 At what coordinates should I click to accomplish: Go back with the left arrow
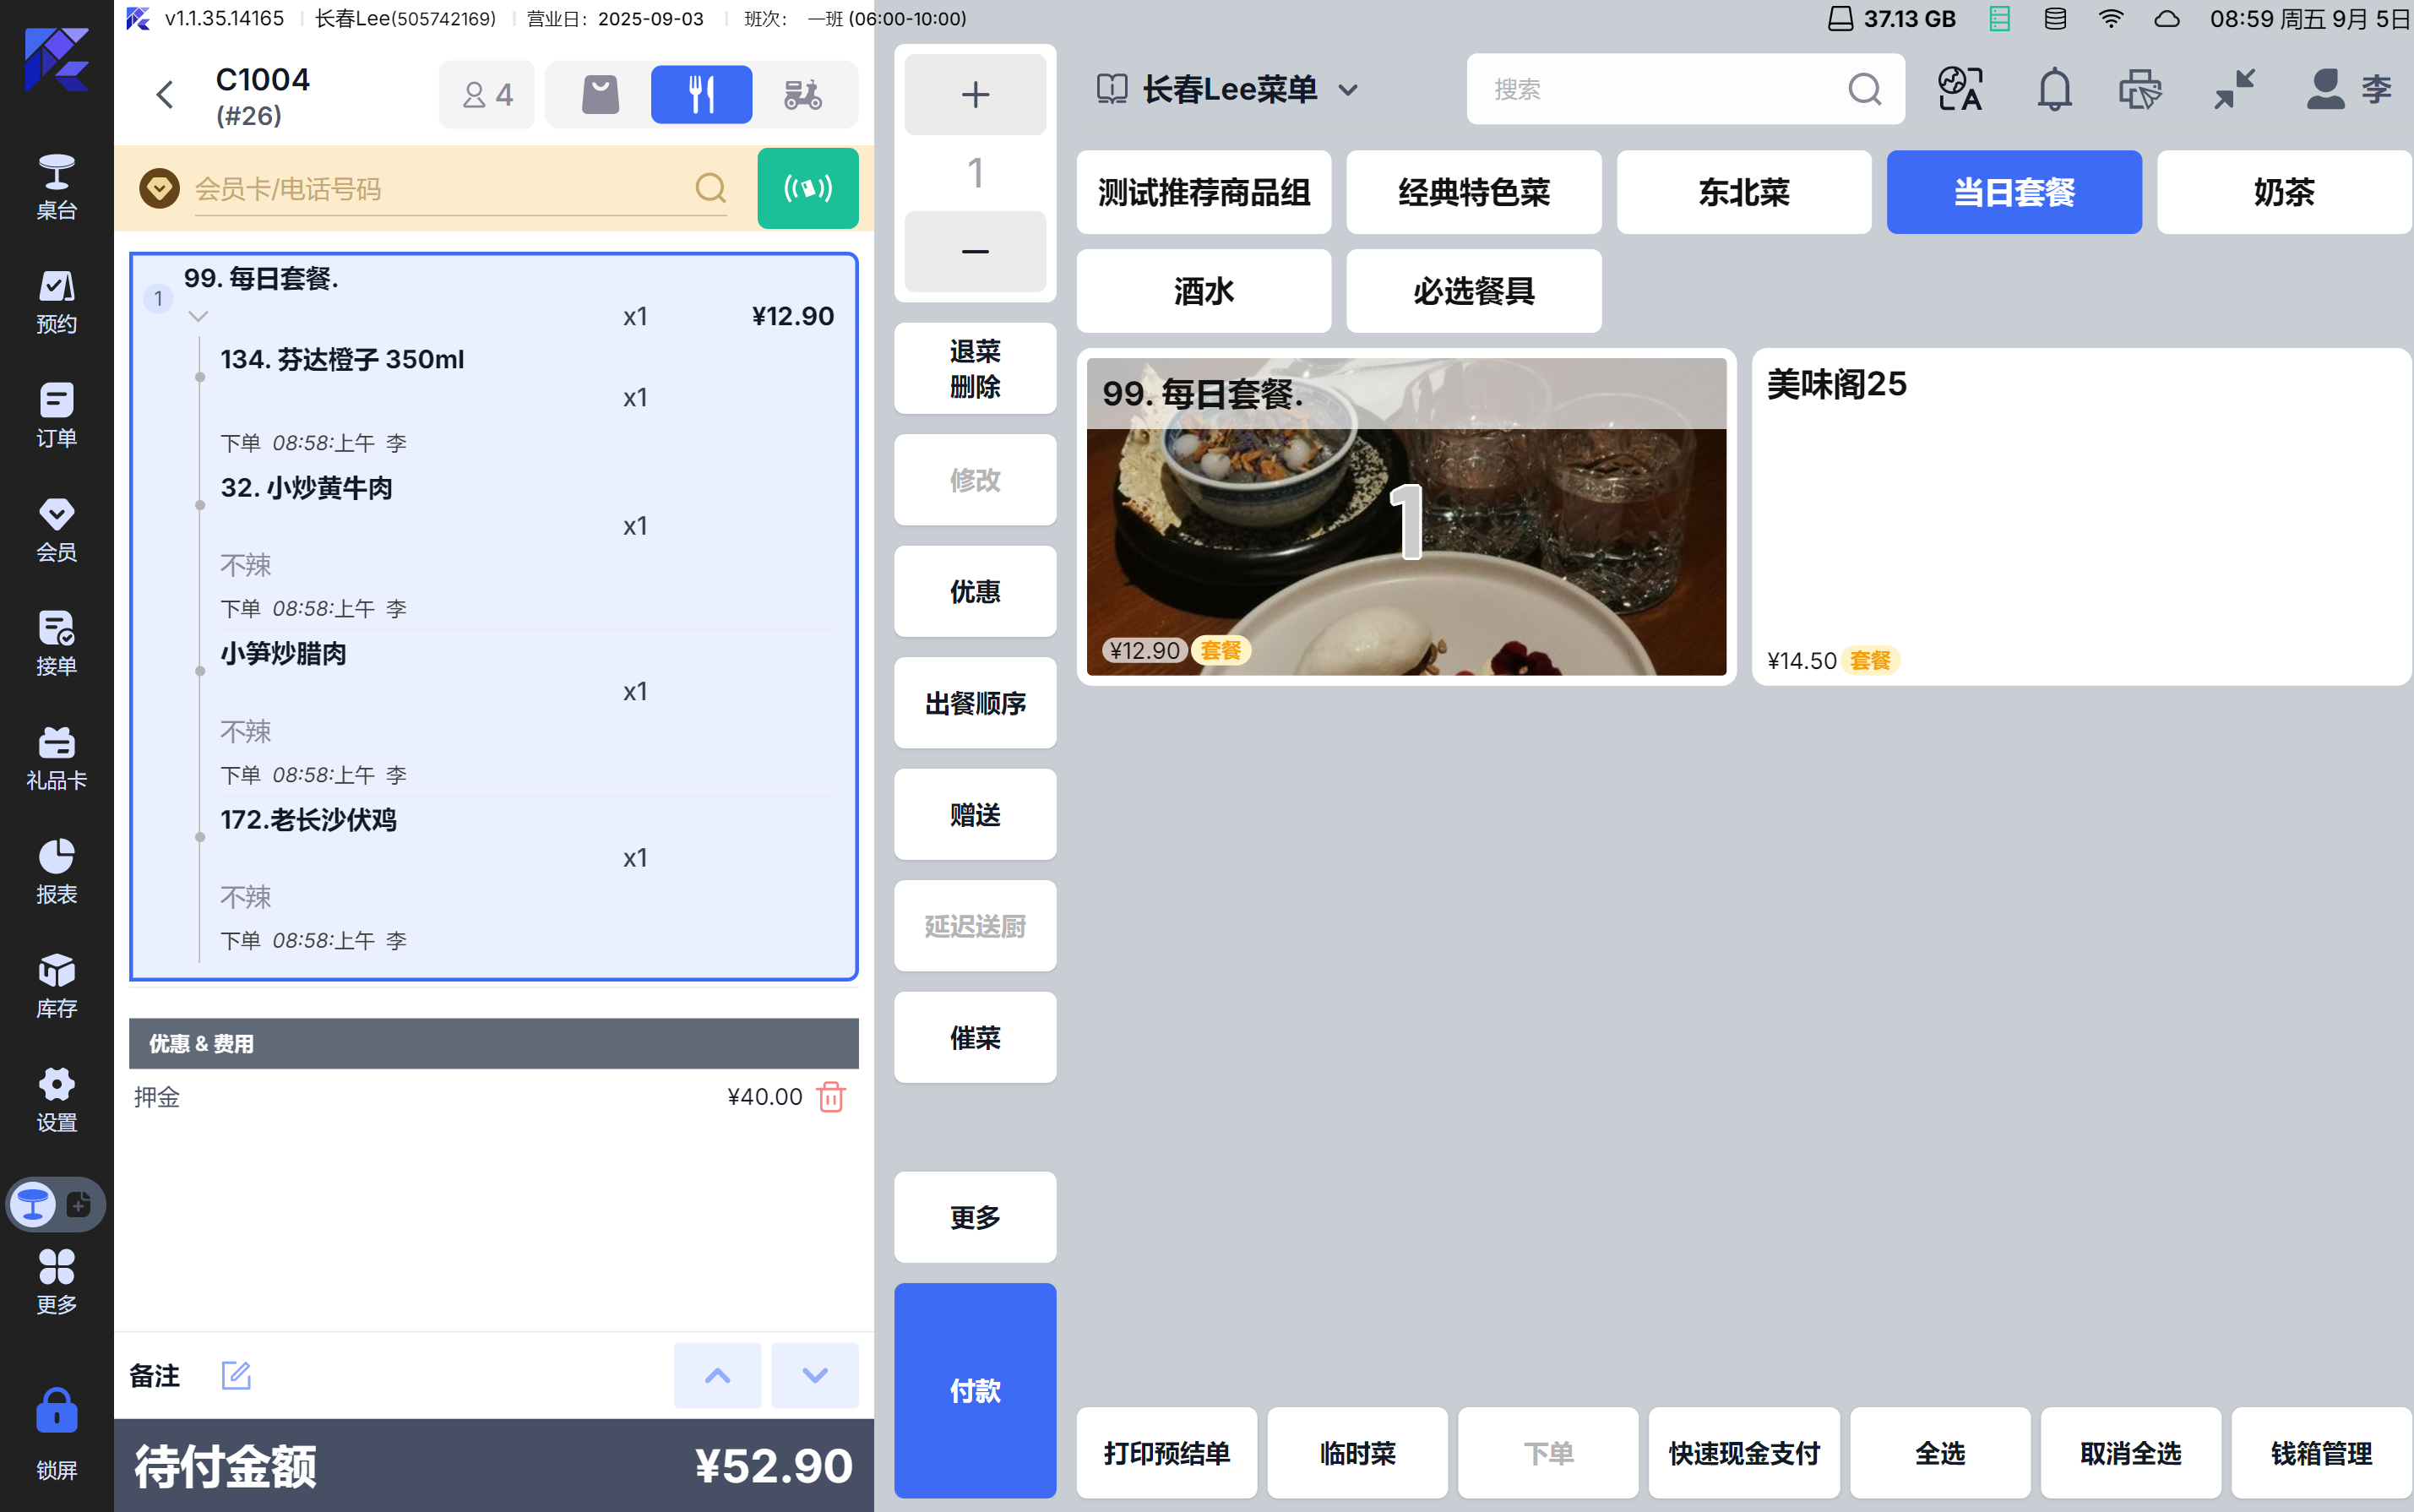(x=165, y=95)
